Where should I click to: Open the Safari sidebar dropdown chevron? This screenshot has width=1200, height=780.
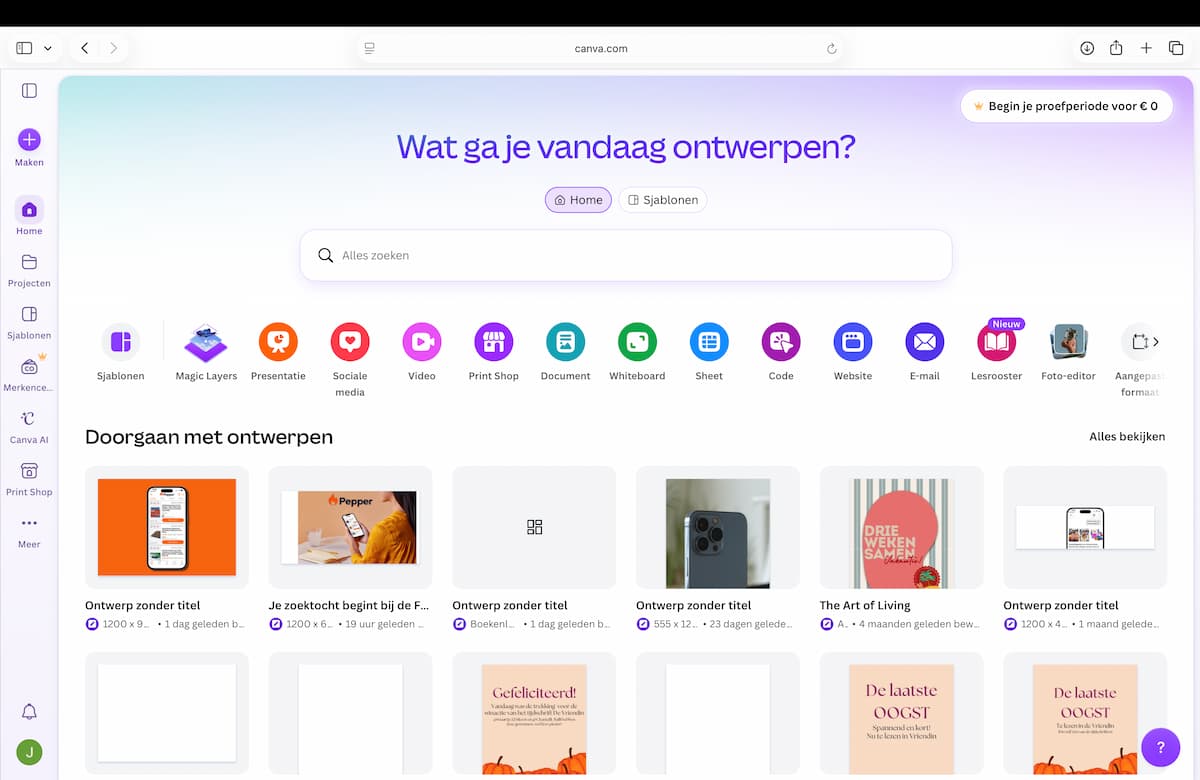47,48
